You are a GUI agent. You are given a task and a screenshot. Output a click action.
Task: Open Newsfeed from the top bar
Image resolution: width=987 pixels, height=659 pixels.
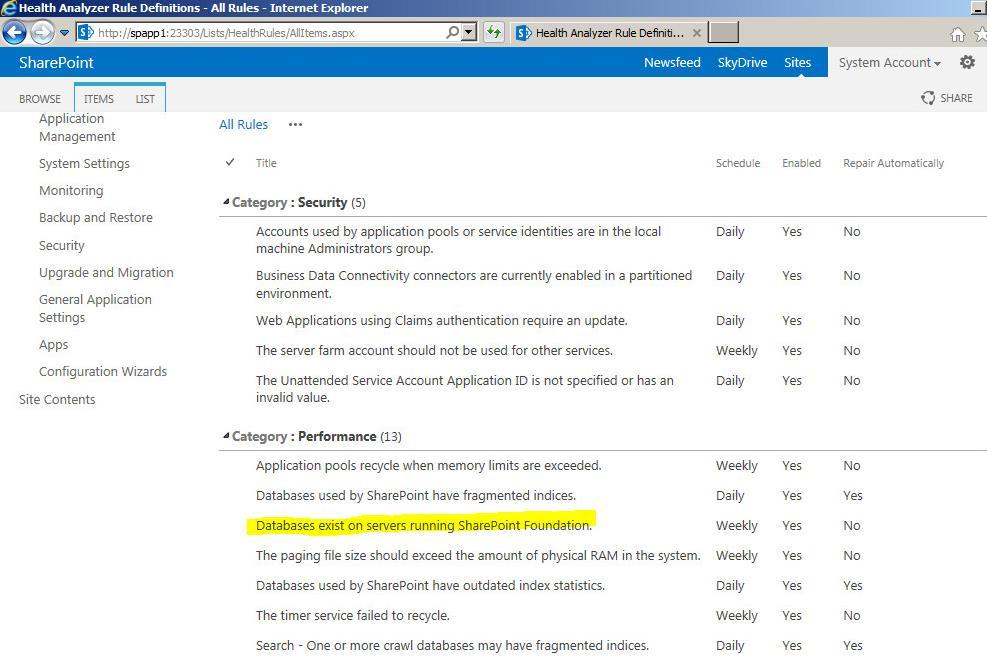pos(672,62)
